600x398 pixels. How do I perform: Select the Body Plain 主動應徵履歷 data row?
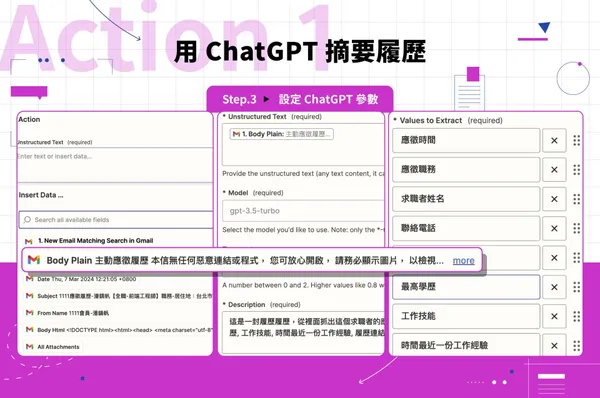tap(252, 260)
